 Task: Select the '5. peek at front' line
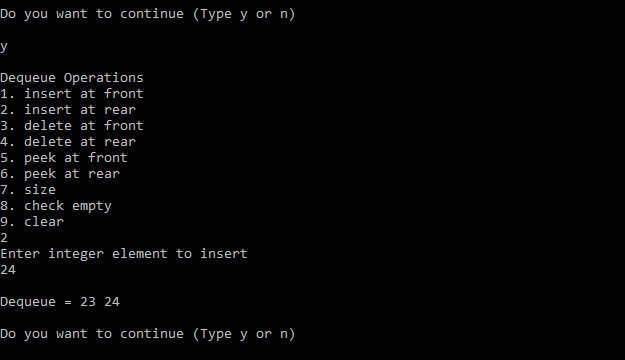pyautogui.click(x=64, y=158)
